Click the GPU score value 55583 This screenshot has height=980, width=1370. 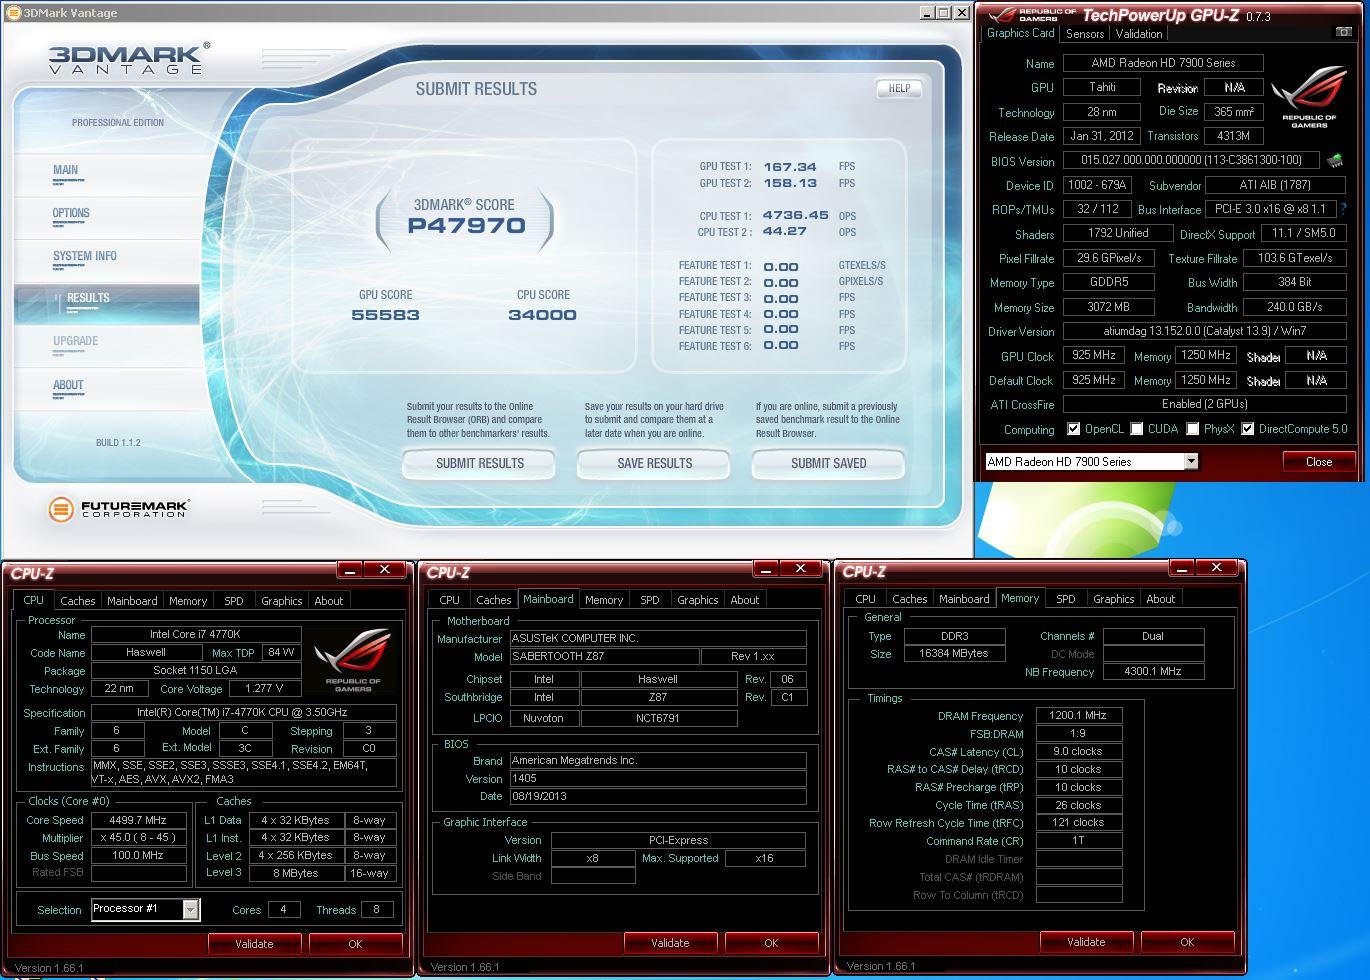[385, 315]
